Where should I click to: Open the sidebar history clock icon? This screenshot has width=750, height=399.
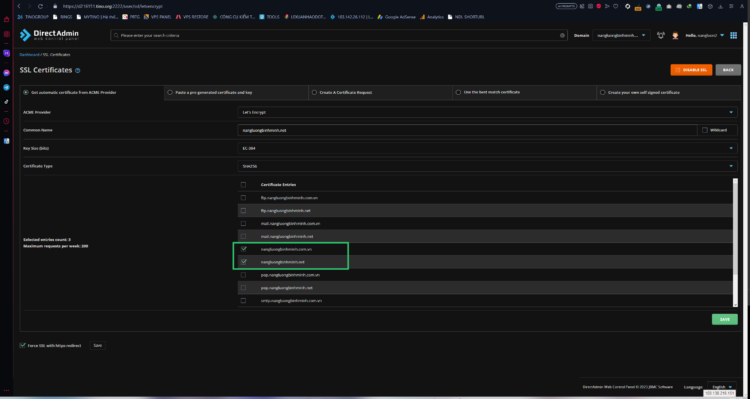[x=7, y=122]
